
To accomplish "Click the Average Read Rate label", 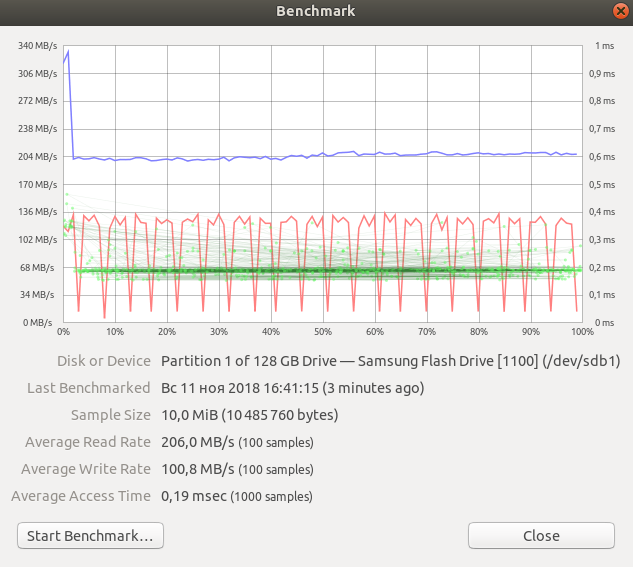I will click(88, 442).
